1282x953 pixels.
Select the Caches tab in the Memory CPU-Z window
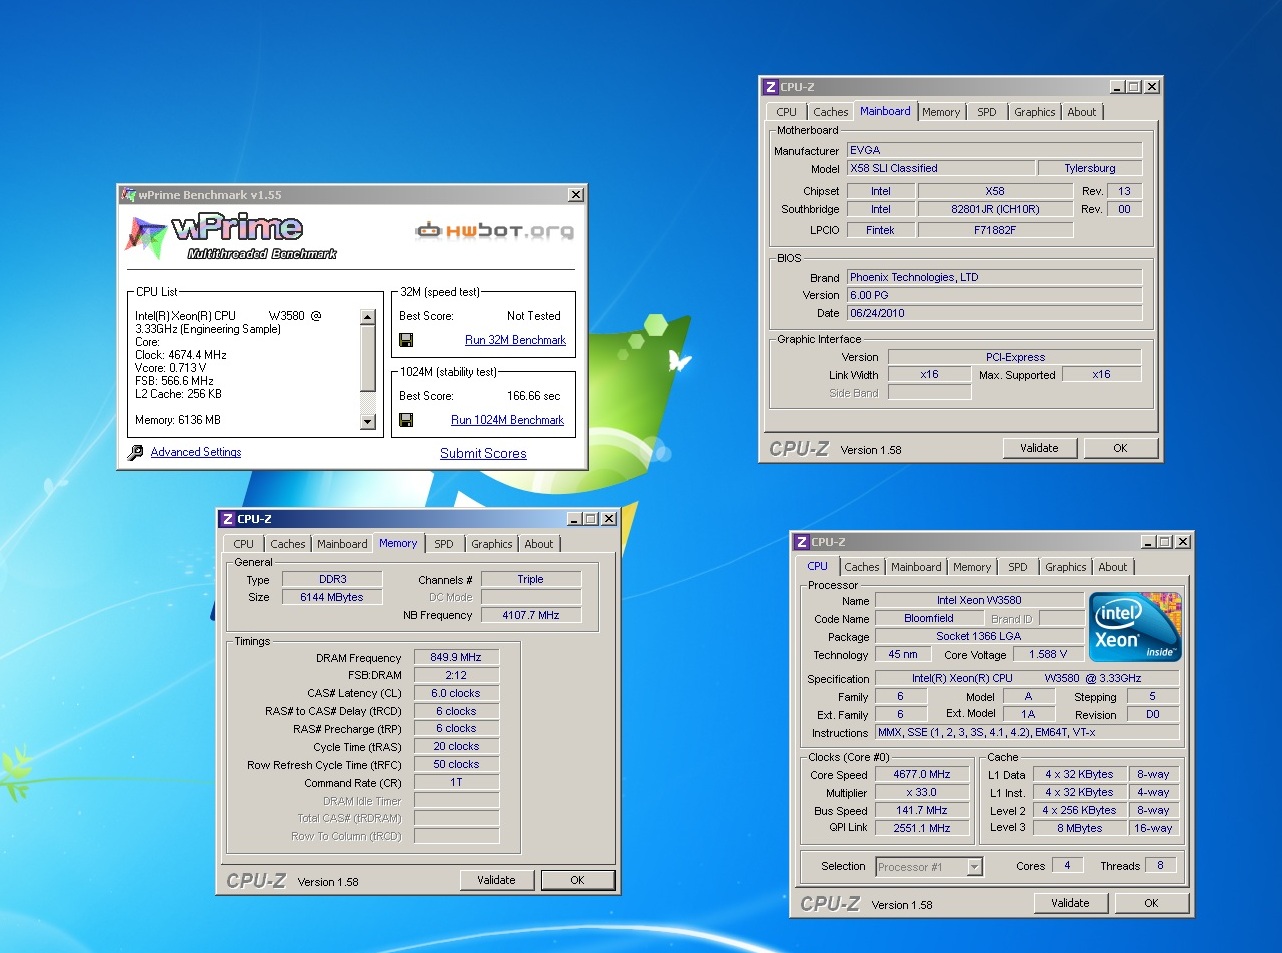pos(287,544)
